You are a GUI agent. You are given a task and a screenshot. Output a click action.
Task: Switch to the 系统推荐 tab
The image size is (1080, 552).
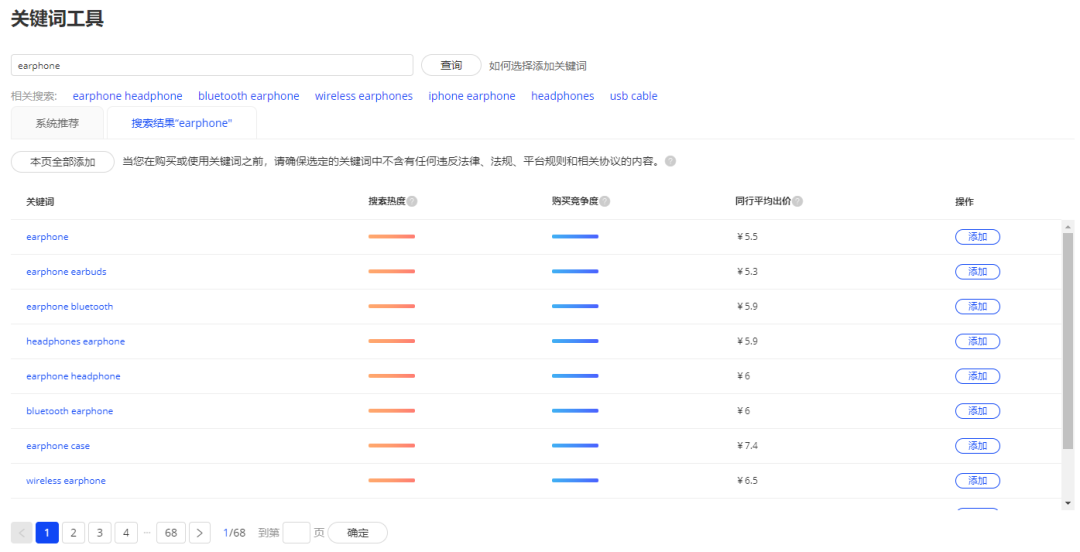tap(57, 123)
